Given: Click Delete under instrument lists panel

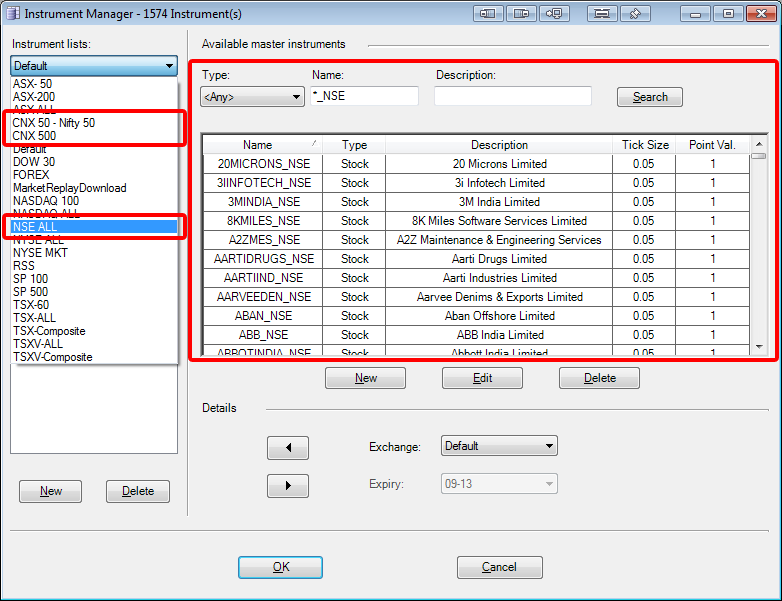Looking at the screenshot, I should point(138,491).
